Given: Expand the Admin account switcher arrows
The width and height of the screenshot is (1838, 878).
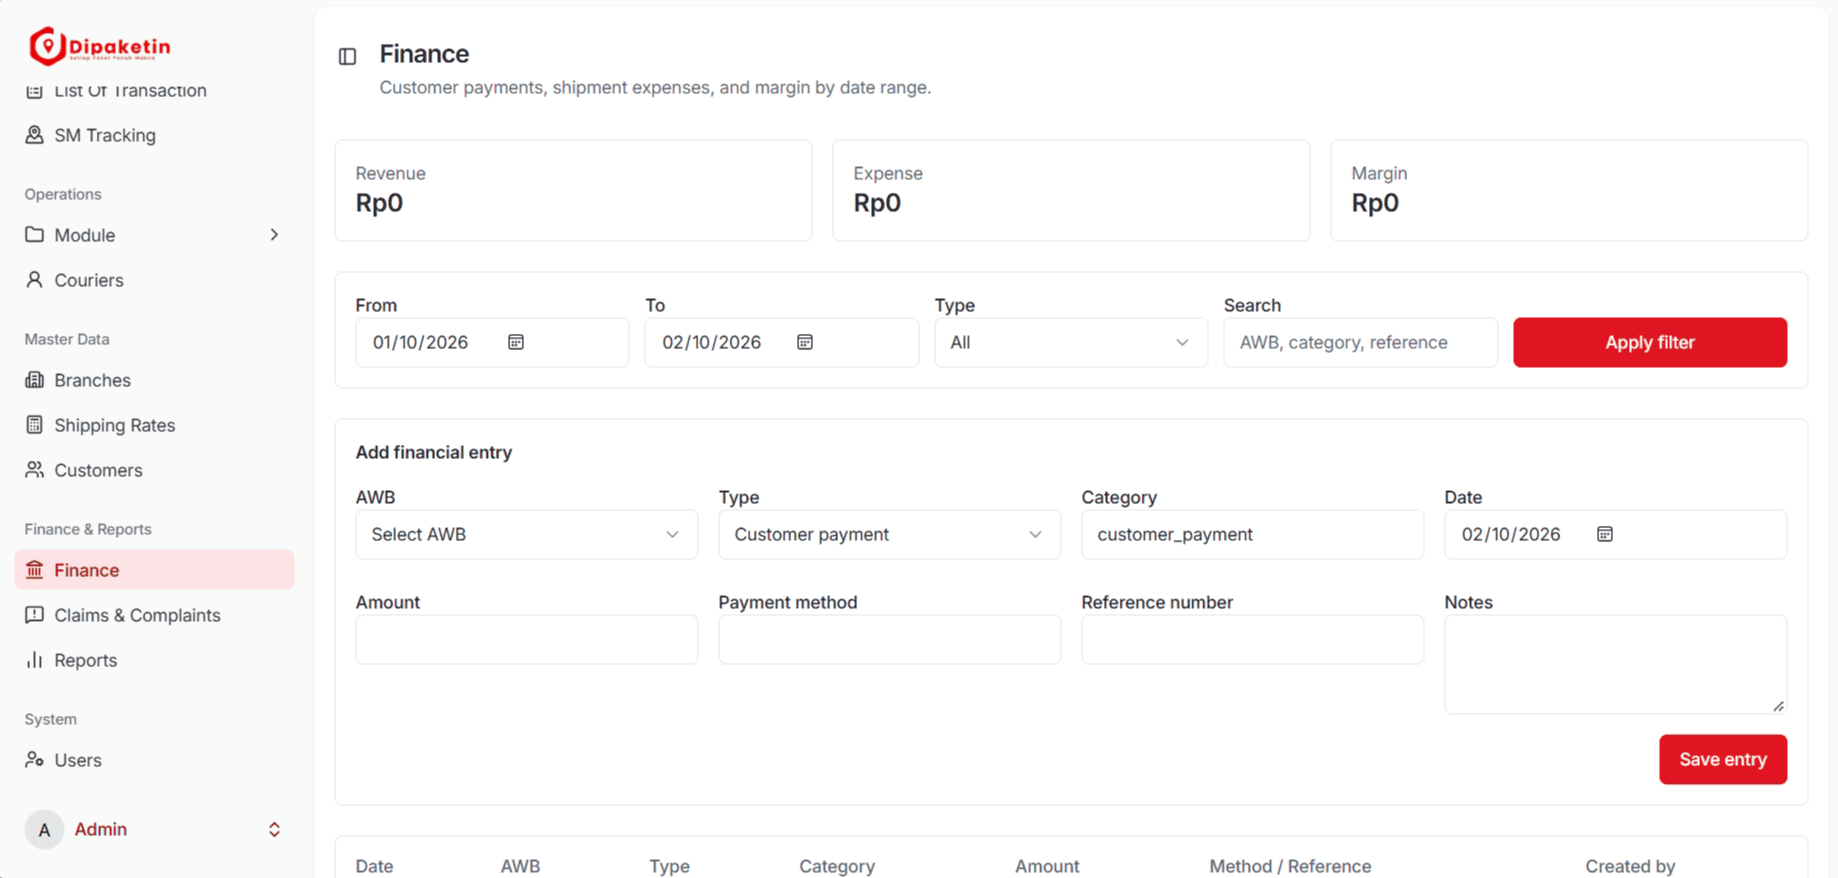Looking at the screenshot, I should pos(274,830).
